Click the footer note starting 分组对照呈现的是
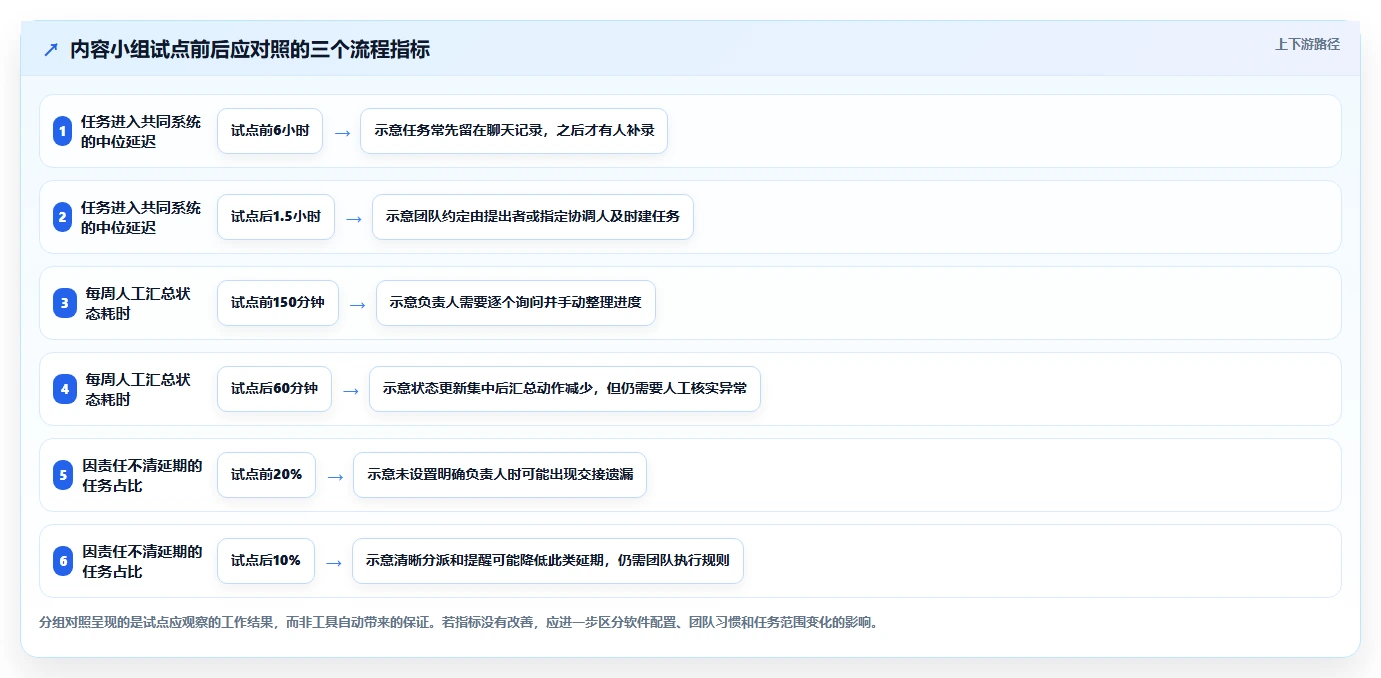The height and width of the screenshot is (678, 1381). [x=460, y=622]
